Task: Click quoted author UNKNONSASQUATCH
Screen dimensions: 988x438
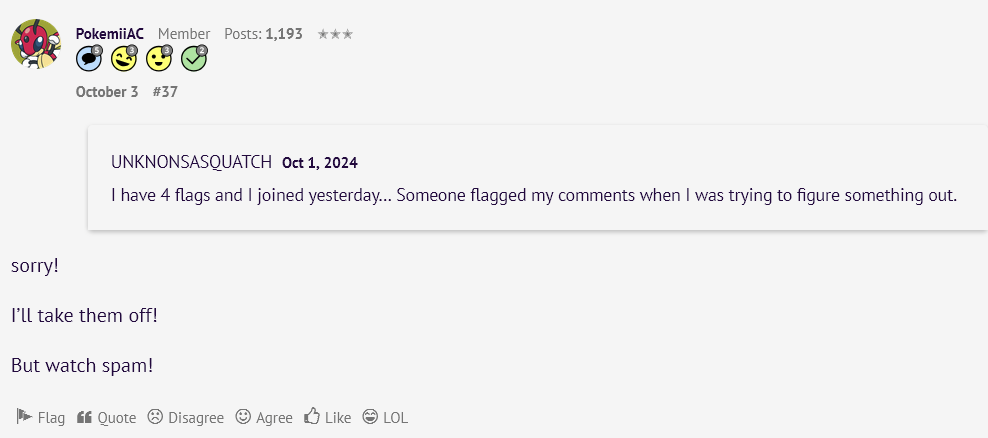Action: click(x=191, y=162)
